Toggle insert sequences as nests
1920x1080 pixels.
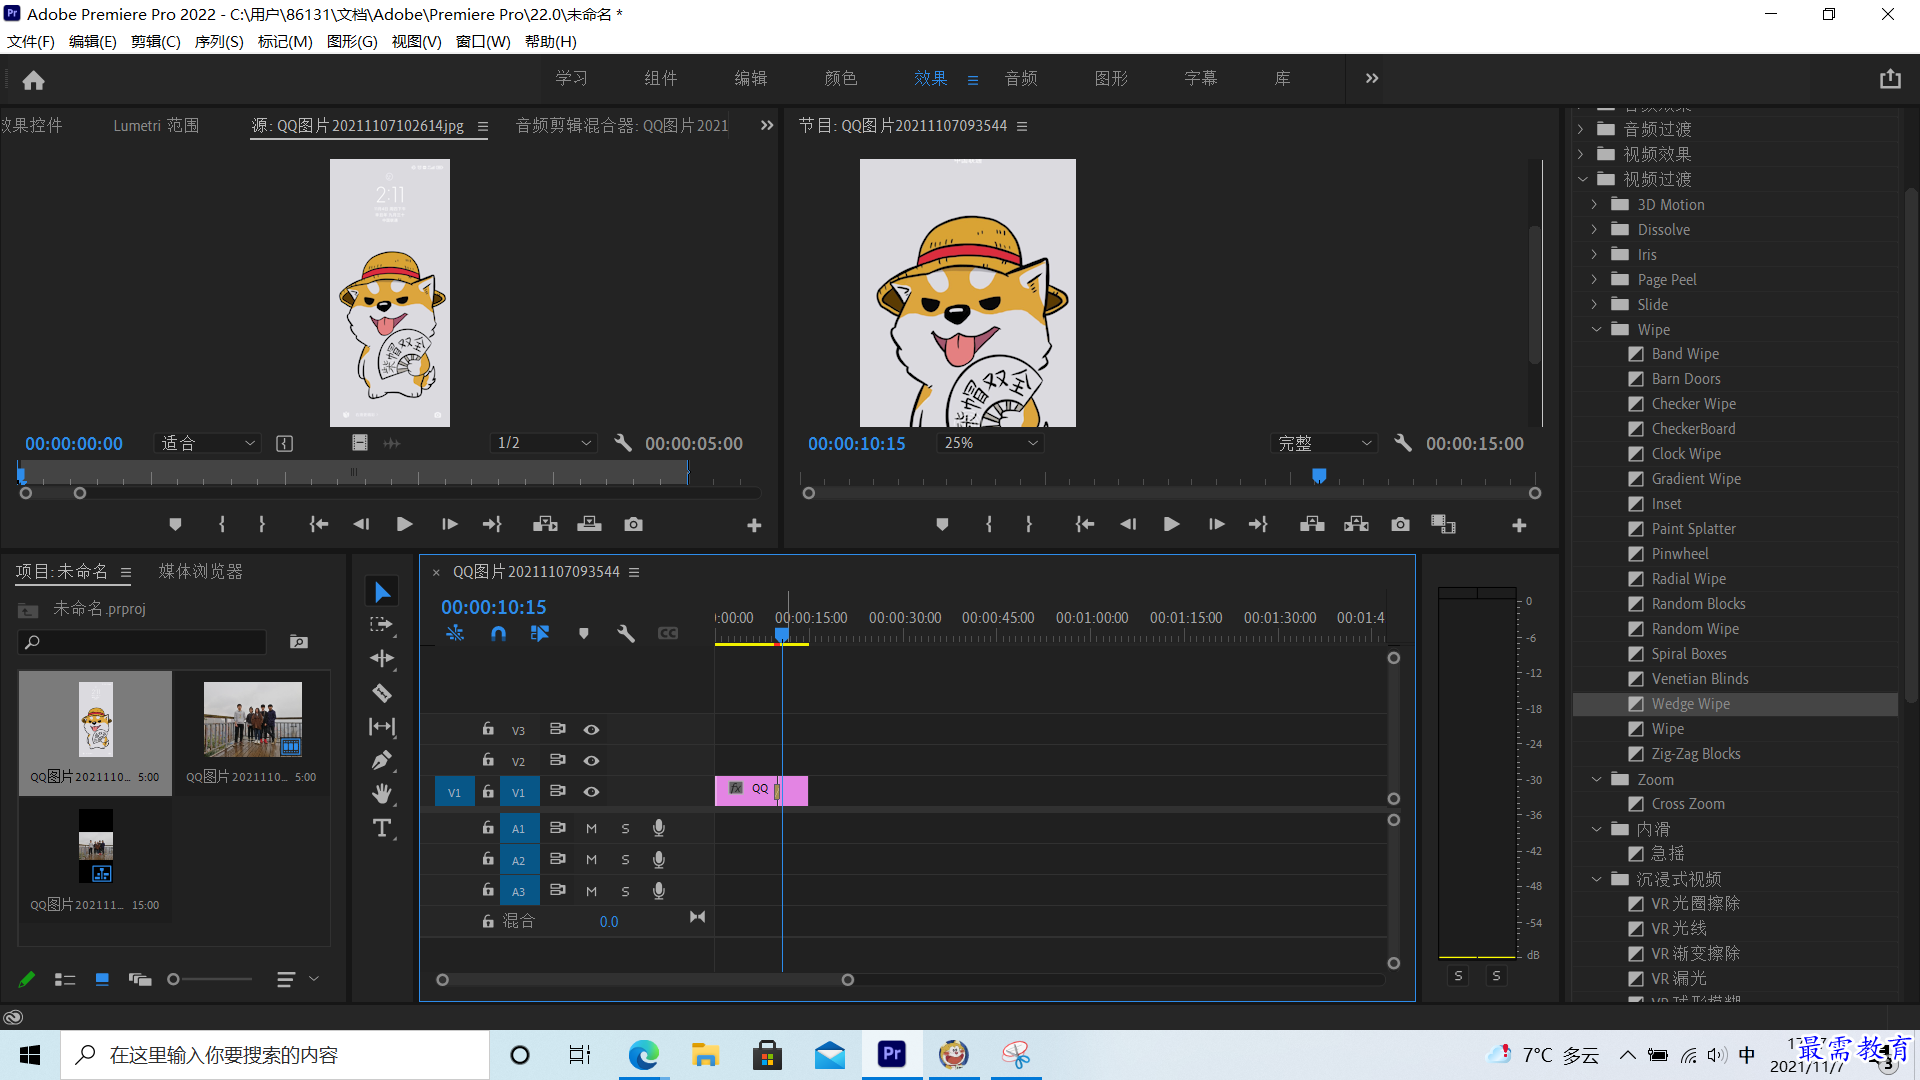[455, 633]
